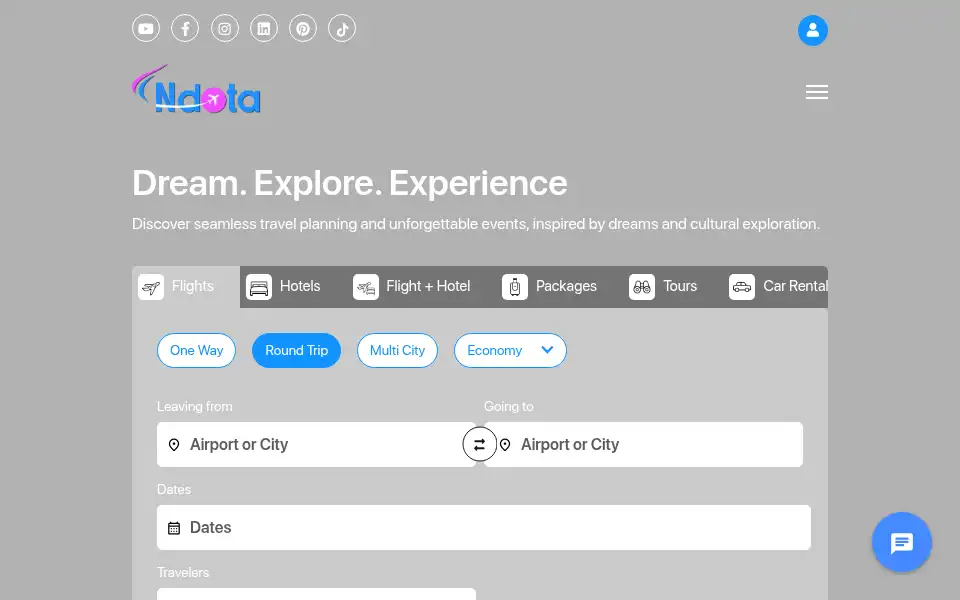This screenshot has width=960, height=600.
Task: Click the location pin in Leaving from
Action: pos(174,444)
